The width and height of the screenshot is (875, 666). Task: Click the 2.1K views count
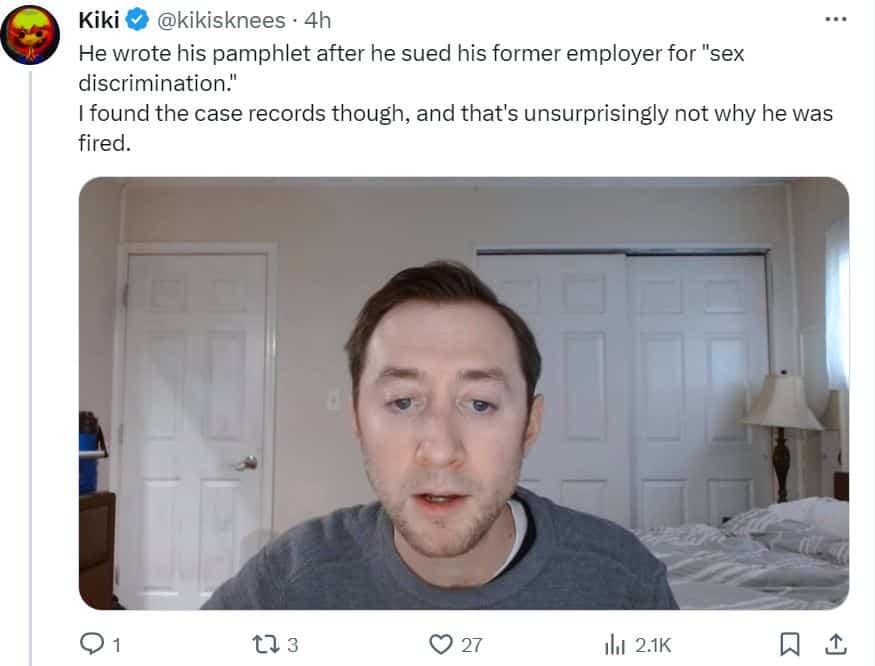[653, 645]
